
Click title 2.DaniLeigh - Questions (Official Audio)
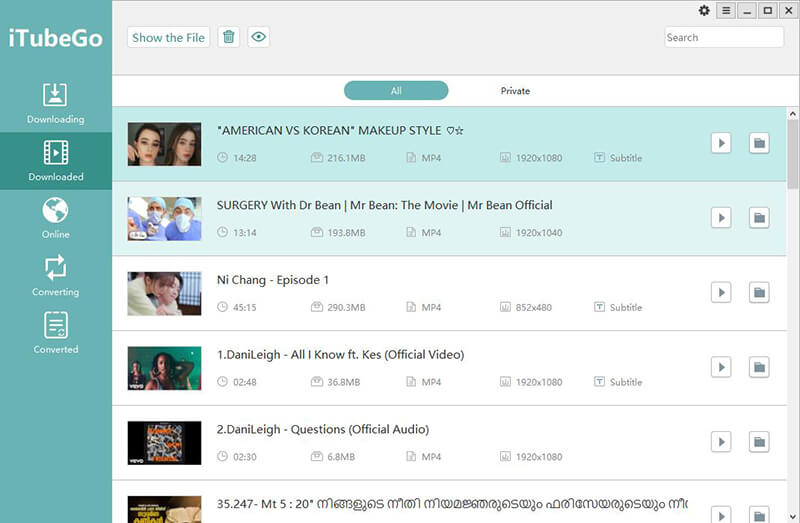click(x=323, y=430)
